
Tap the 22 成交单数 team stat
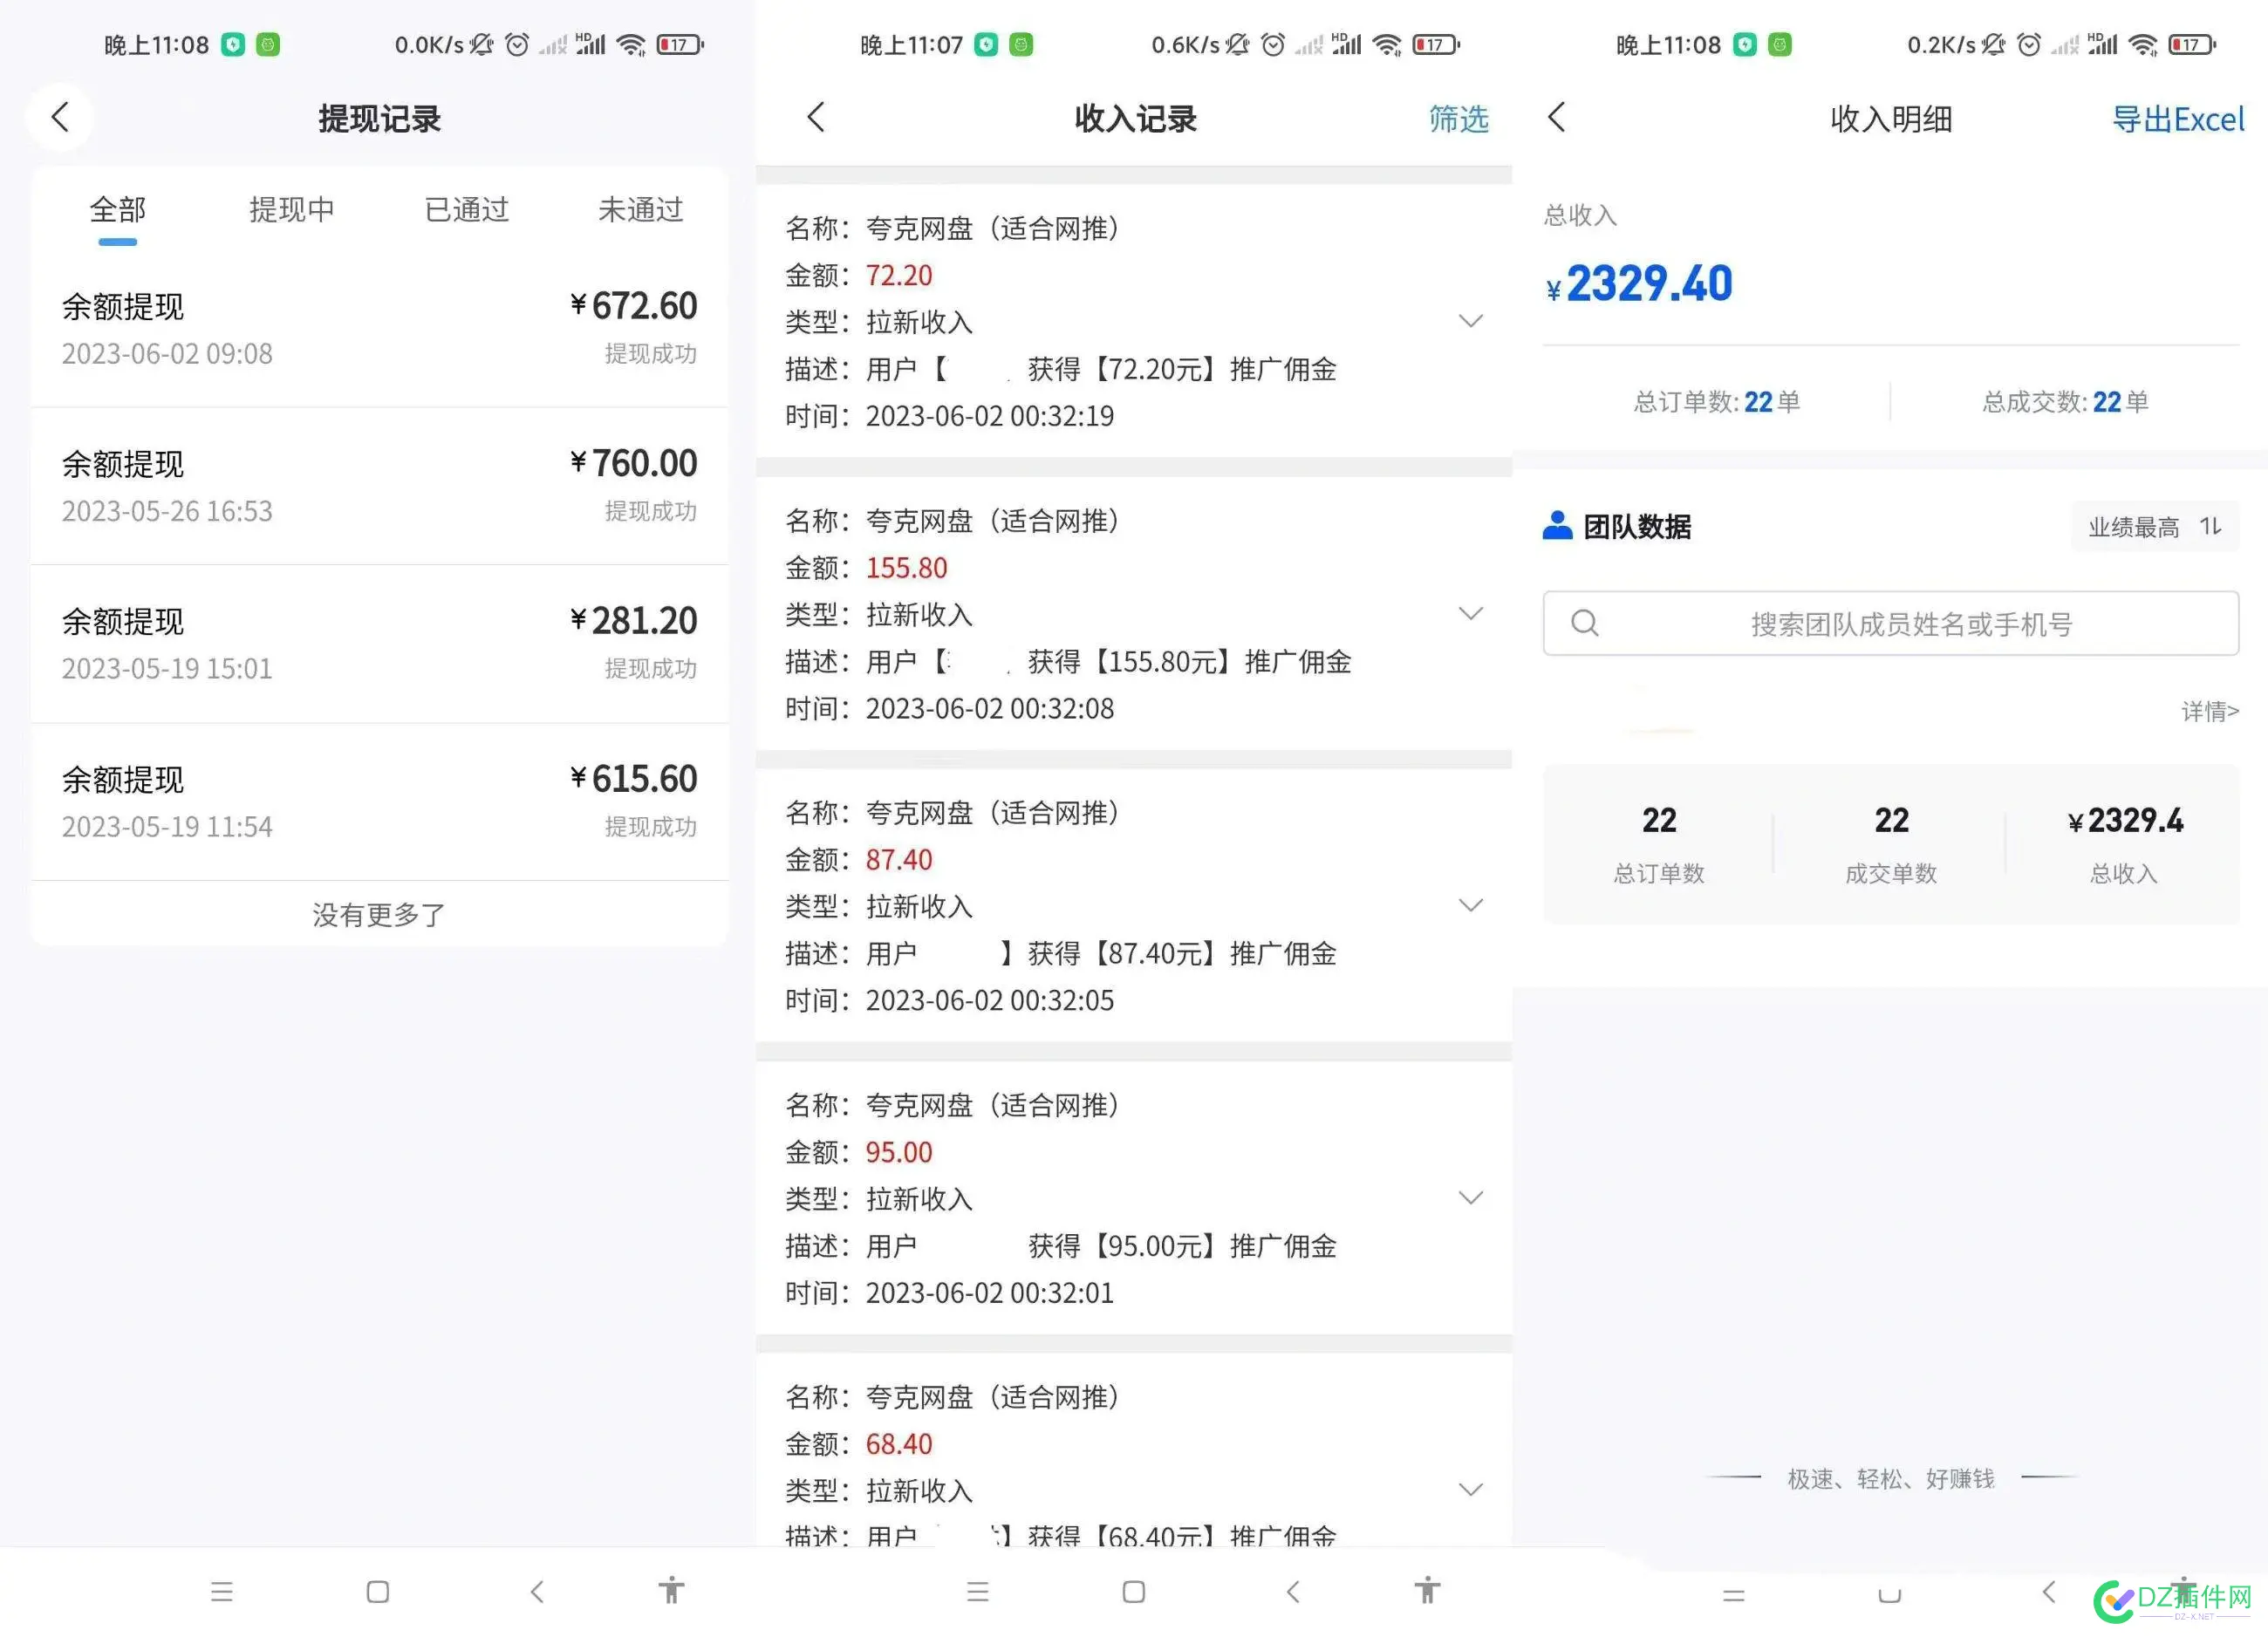(1891, 845)
